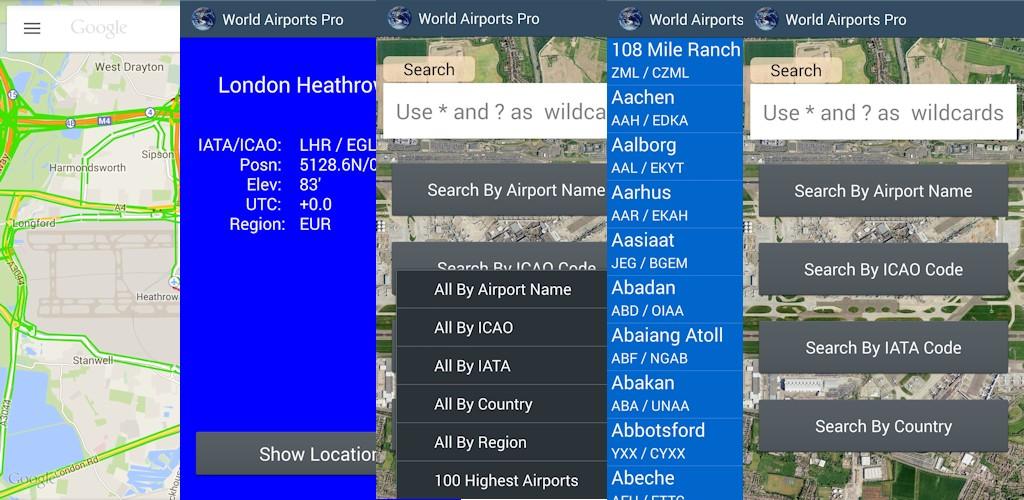Viewport: 1024px width, 500px height.
Task: Tap the globe icon above the airport list
Action: [630, 19]
